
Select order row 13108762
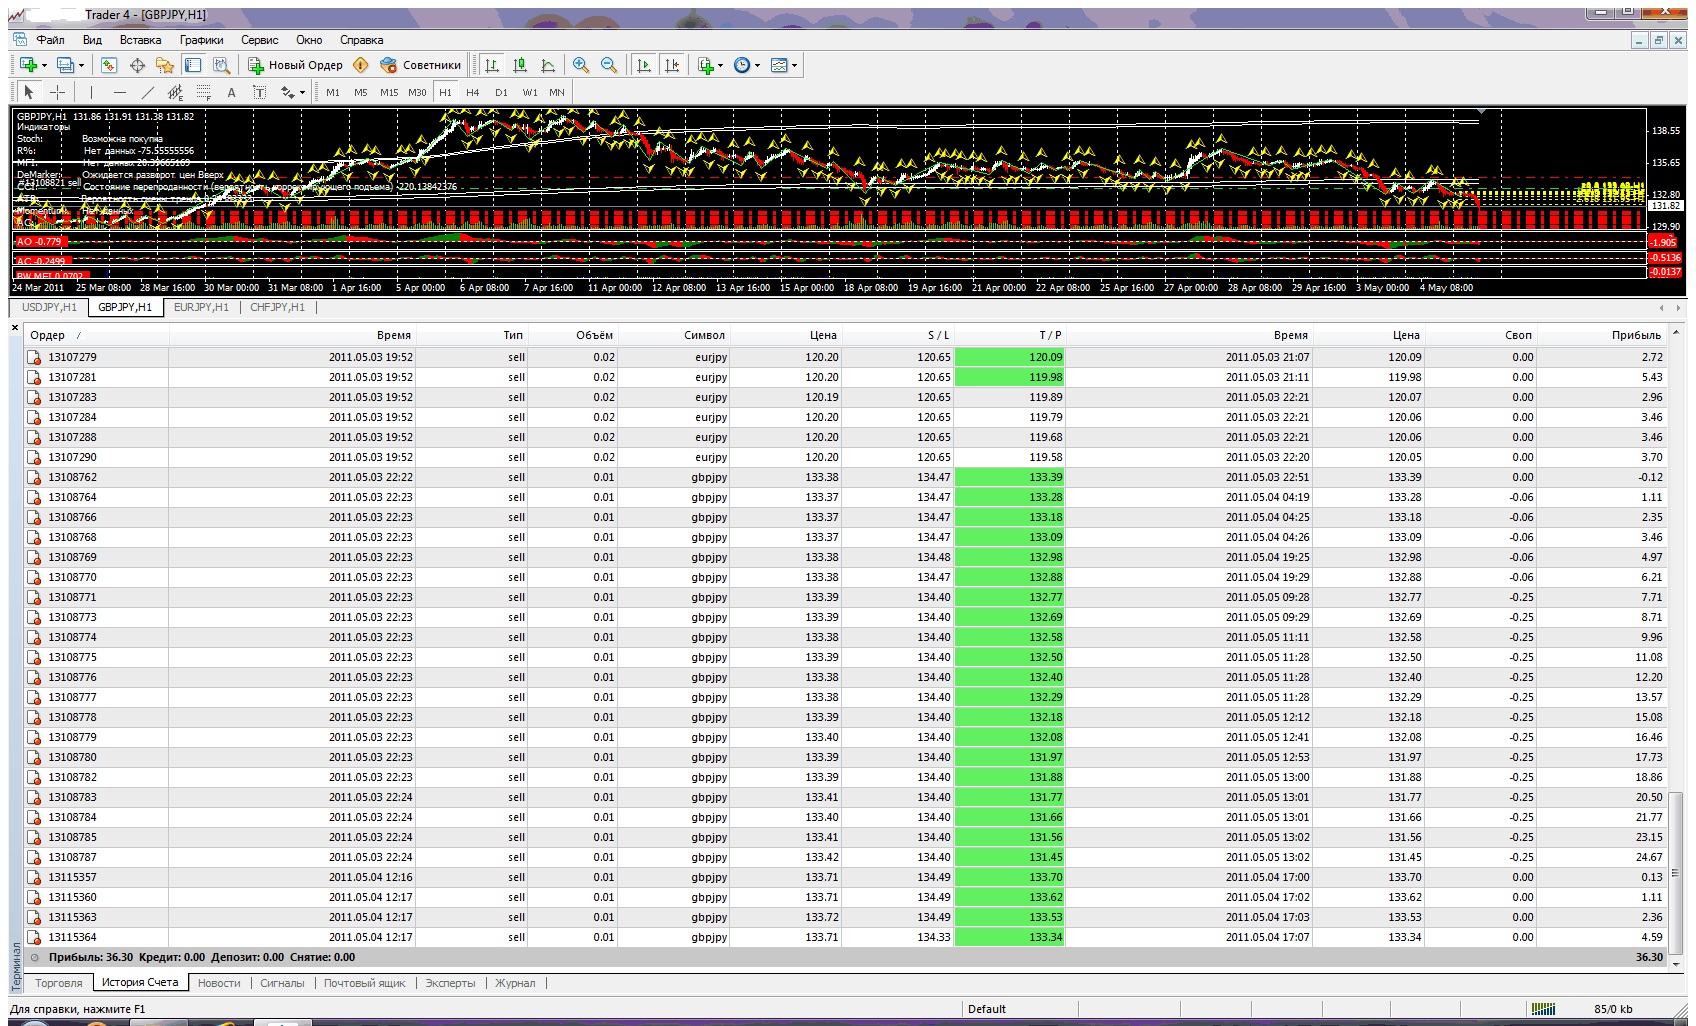846,477
